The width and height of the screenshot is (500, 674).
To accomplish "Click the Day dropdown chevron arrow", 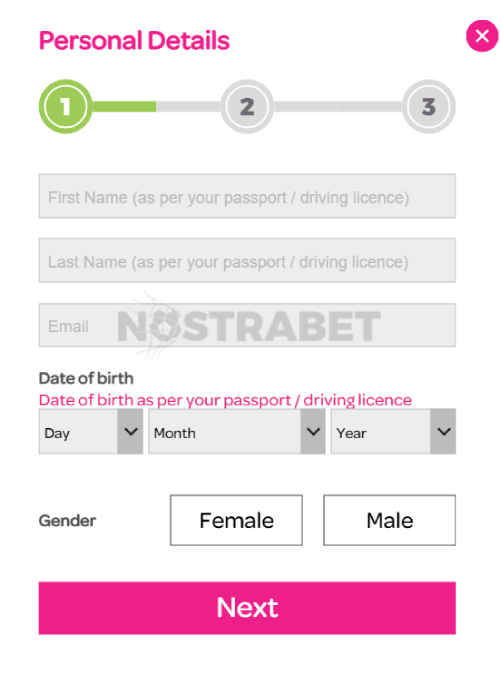I will 130,431.
